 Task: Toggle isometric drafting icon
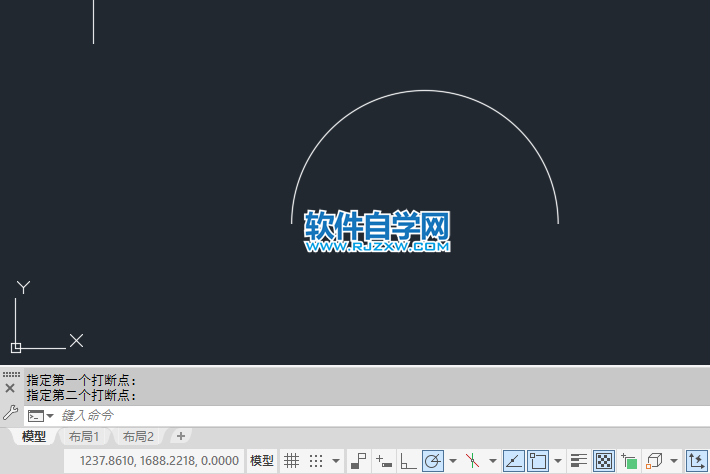[472, 461]
